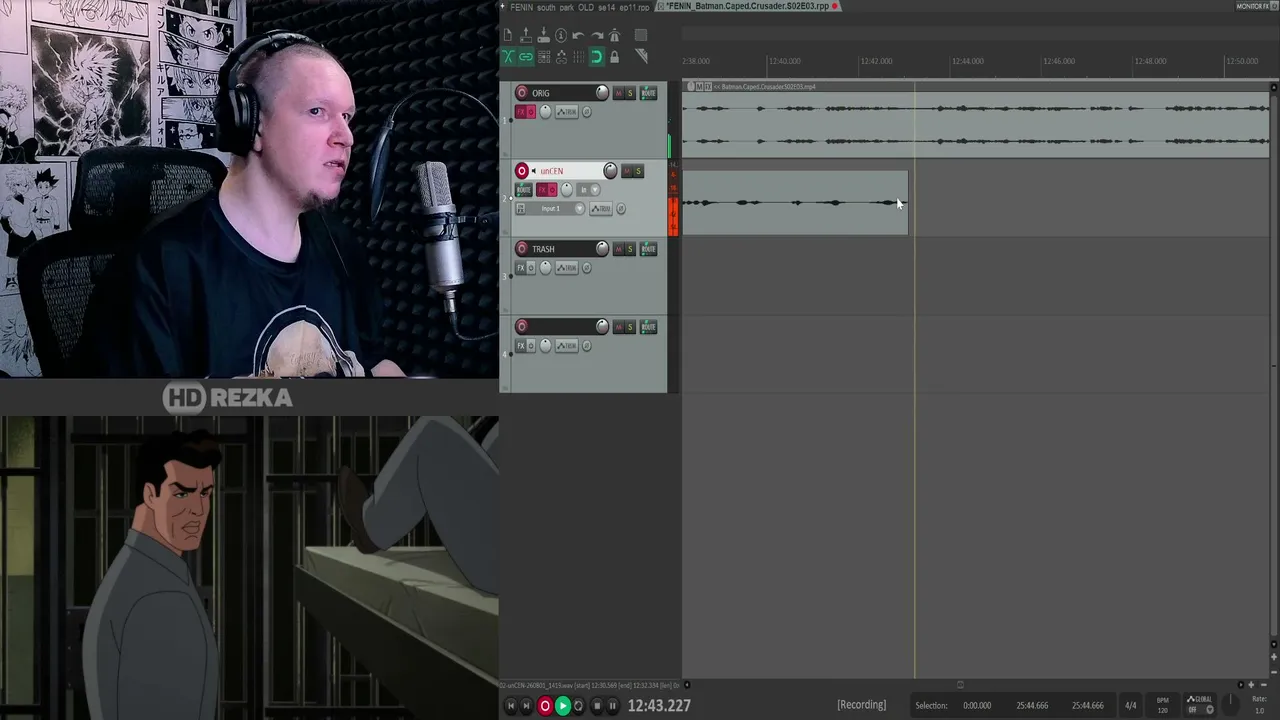Open TRIM envelope button on TRASH track

point(568,267)
